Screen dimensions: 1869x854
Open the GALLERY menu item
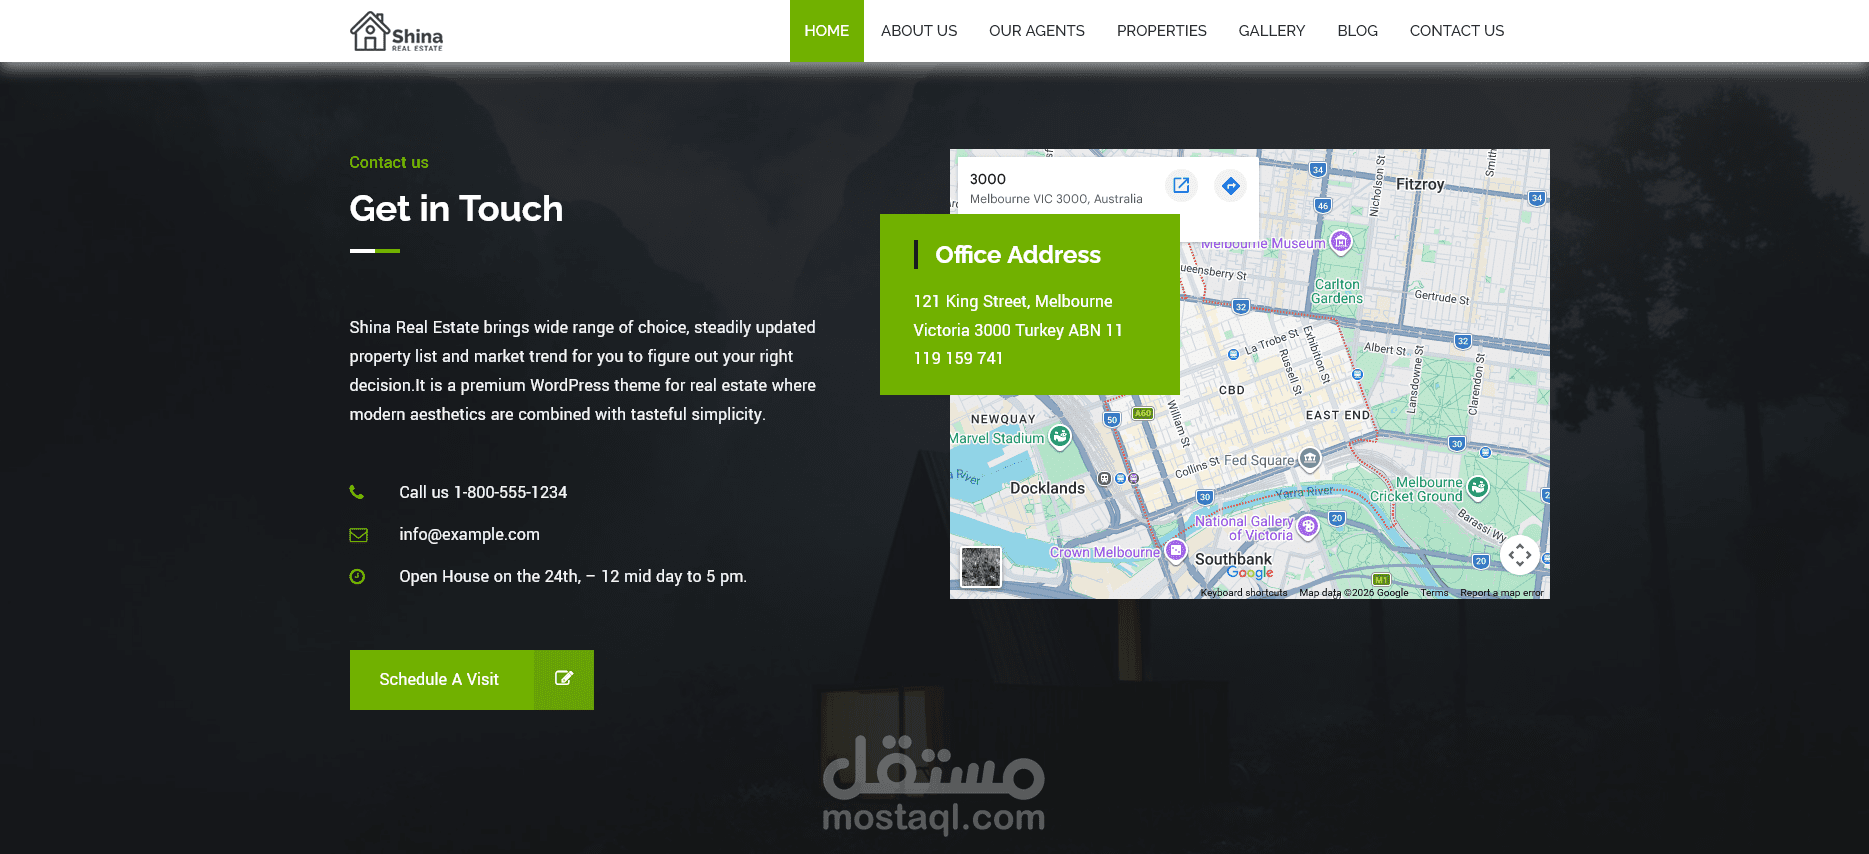(1271, 31)
